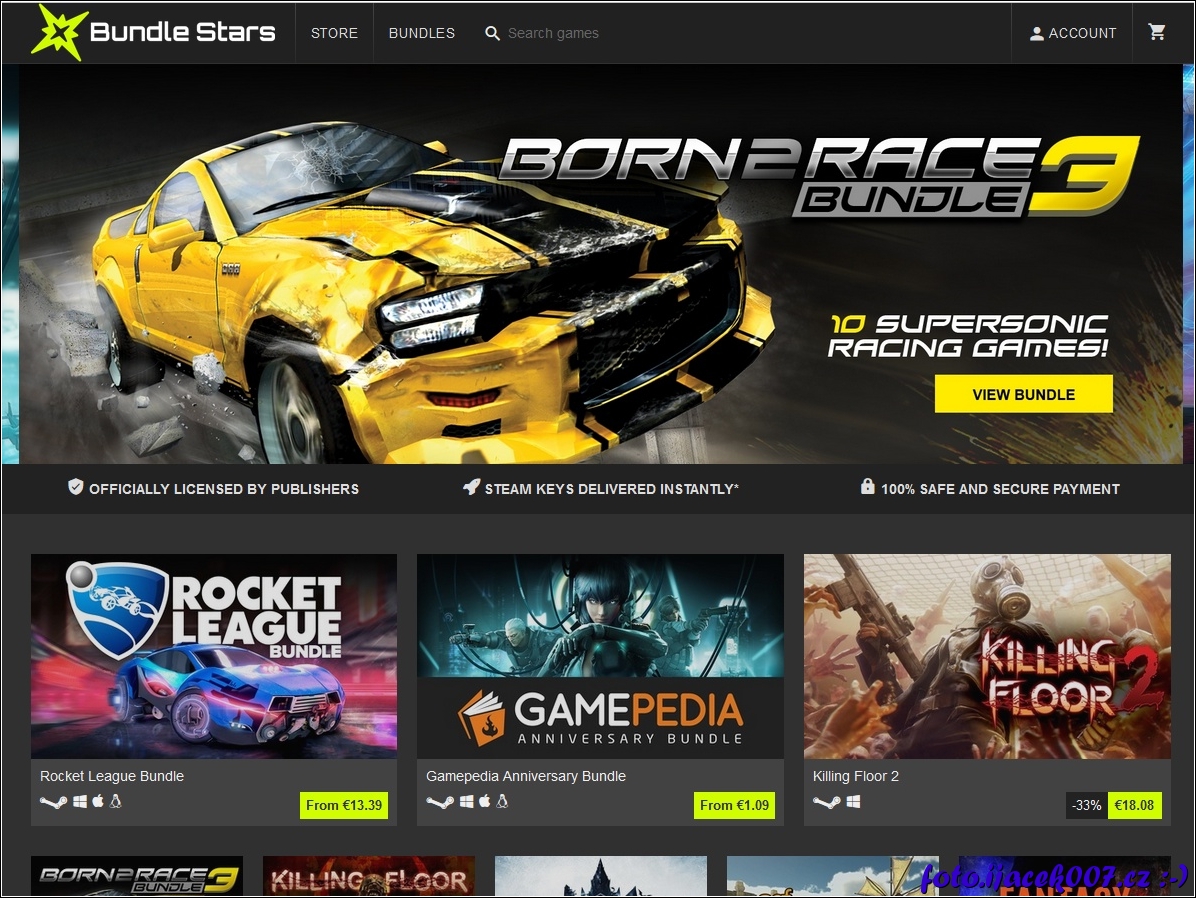Open the BUNDLES menu

(x=421, y=33)
